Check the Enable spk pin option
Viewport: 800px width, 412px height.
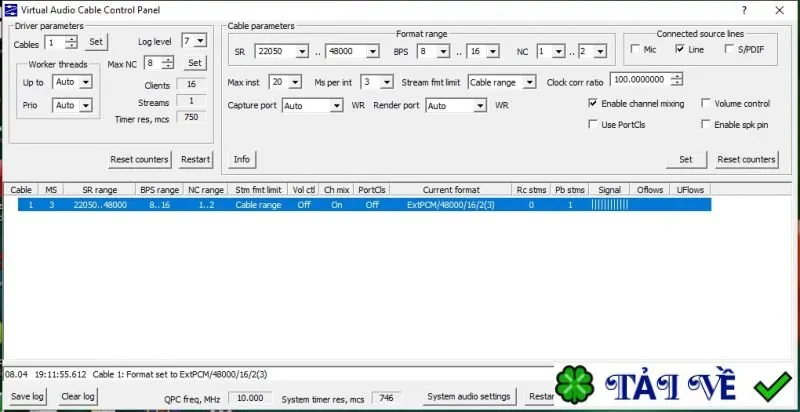coord(706,124)
